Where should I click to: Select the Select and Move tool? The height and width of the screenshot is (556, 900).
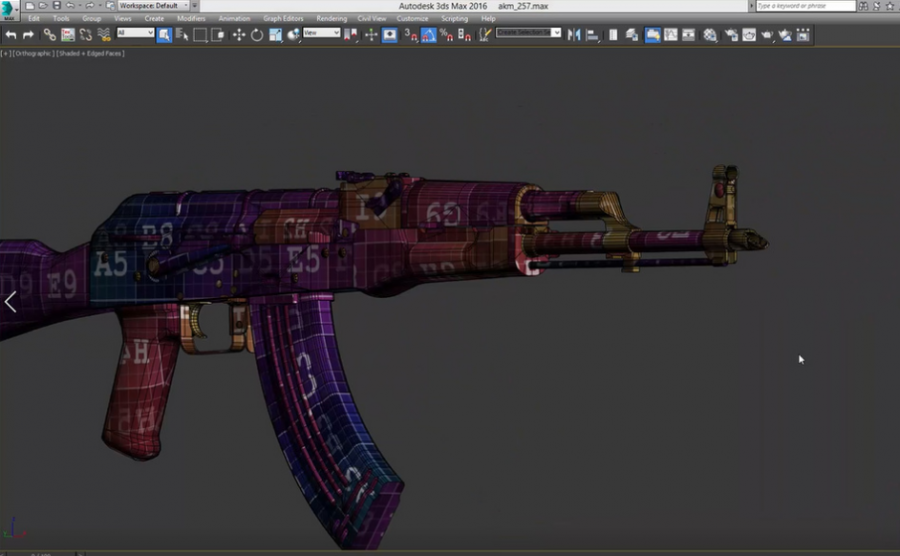tap(239, 35)
